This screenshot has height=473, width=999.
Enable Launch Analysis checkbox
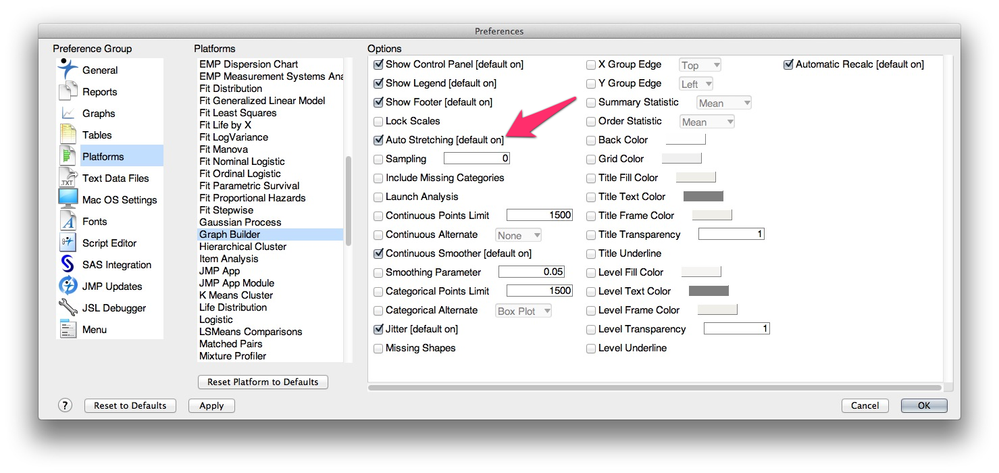click(x=378, y=196)
